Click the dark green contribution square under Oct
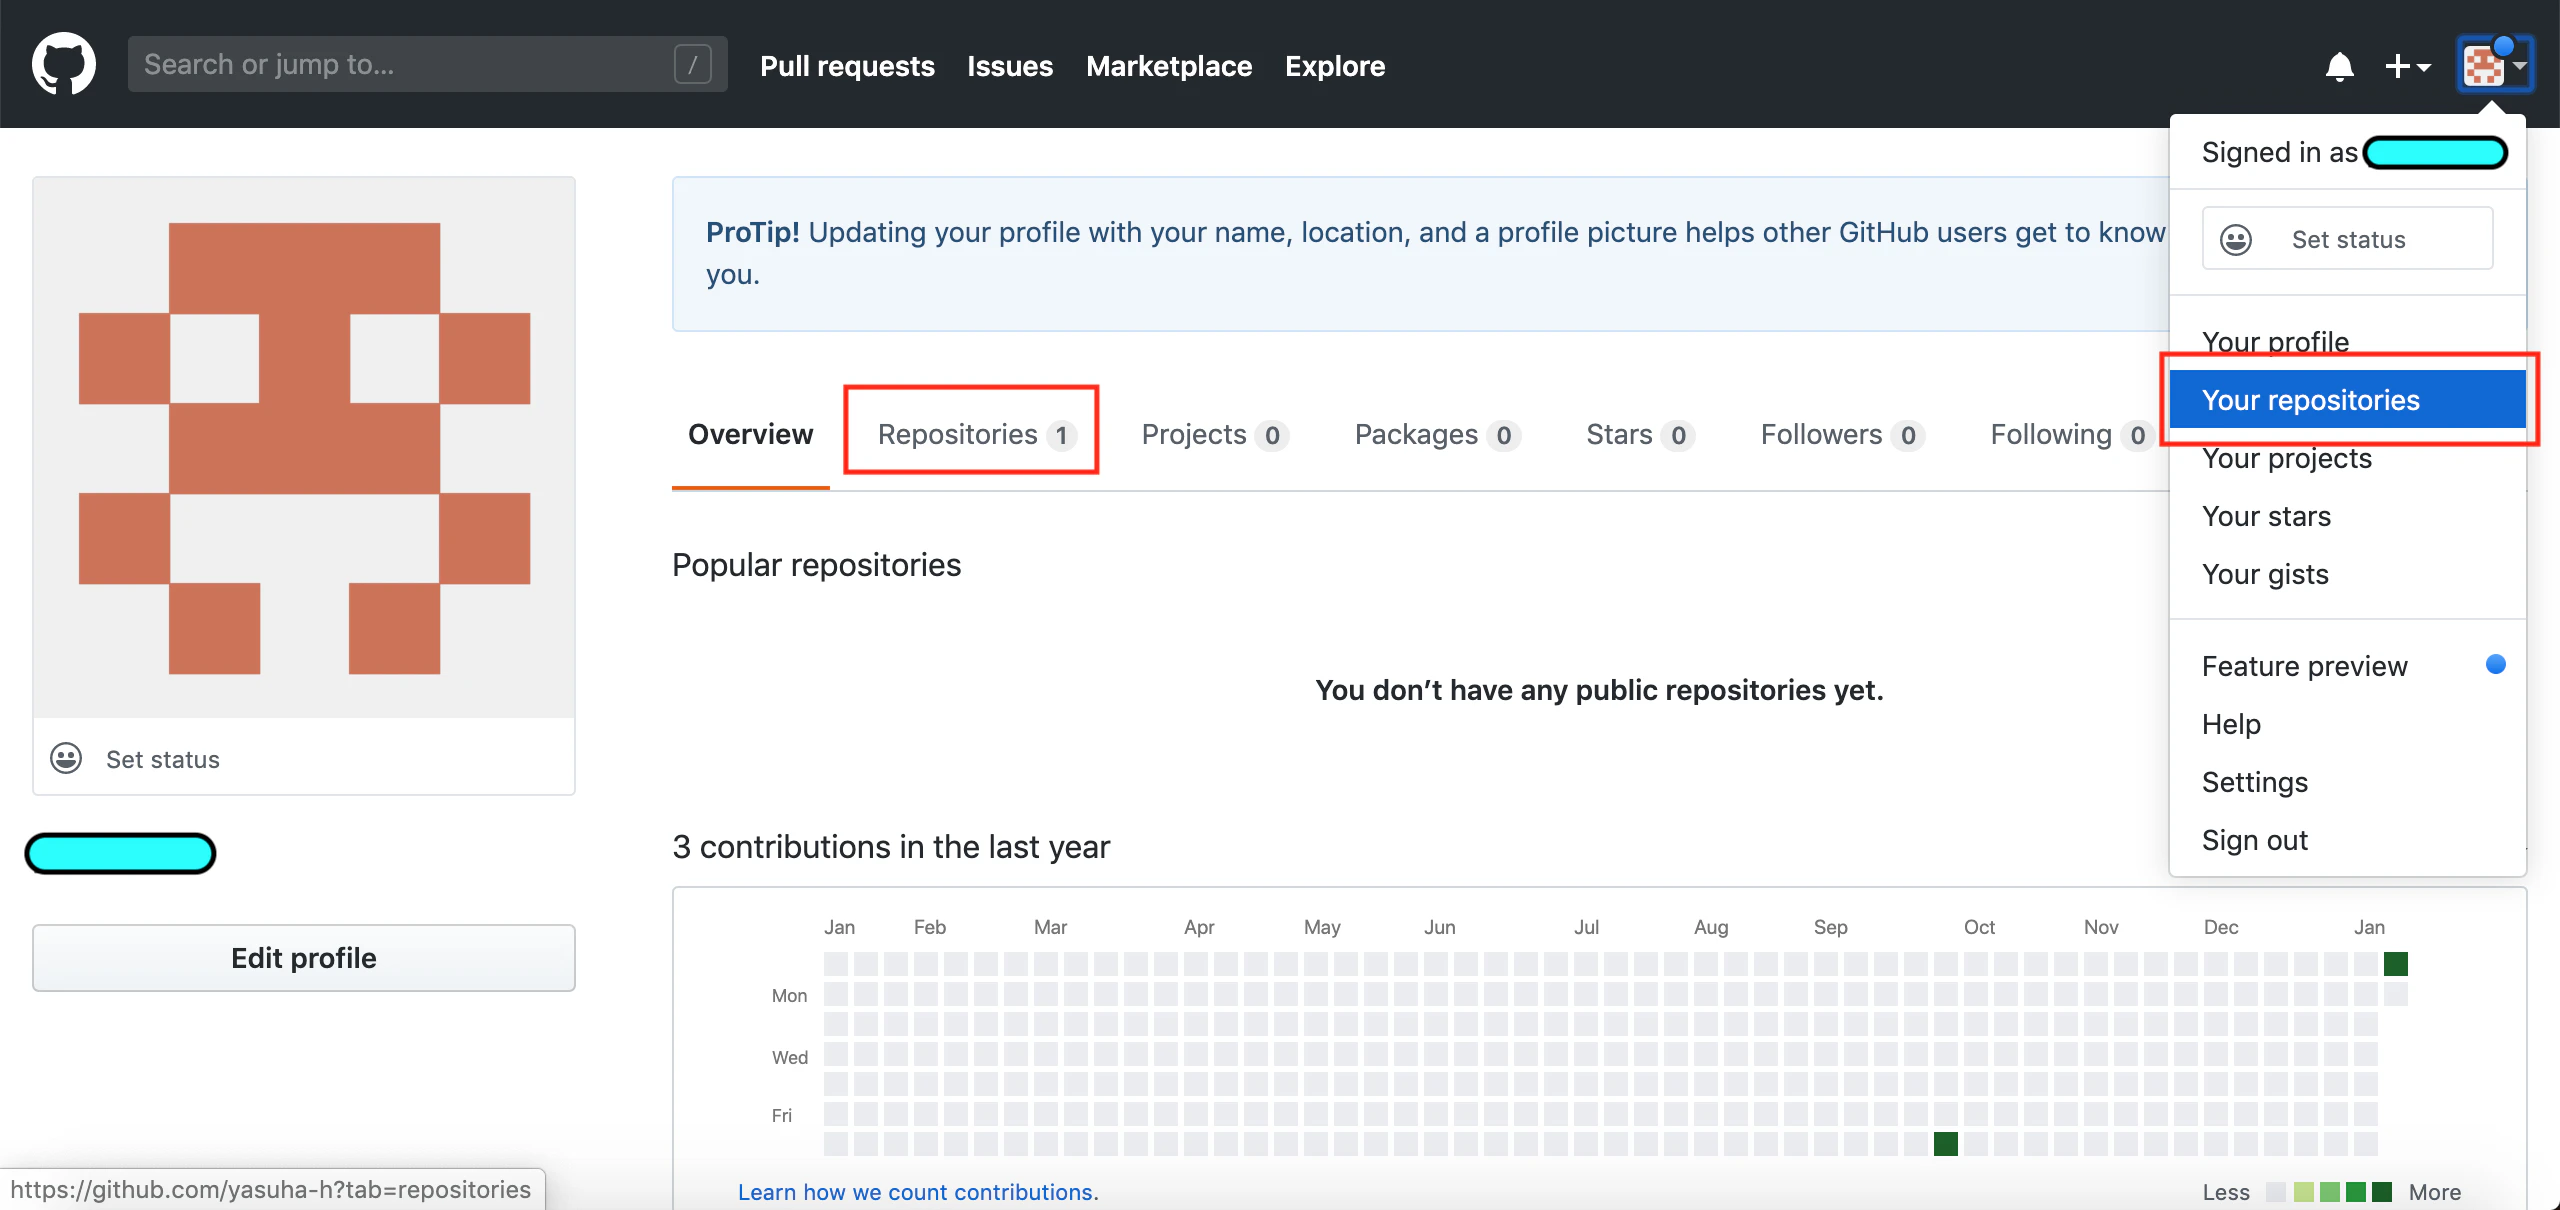 pos(1945,1143)
